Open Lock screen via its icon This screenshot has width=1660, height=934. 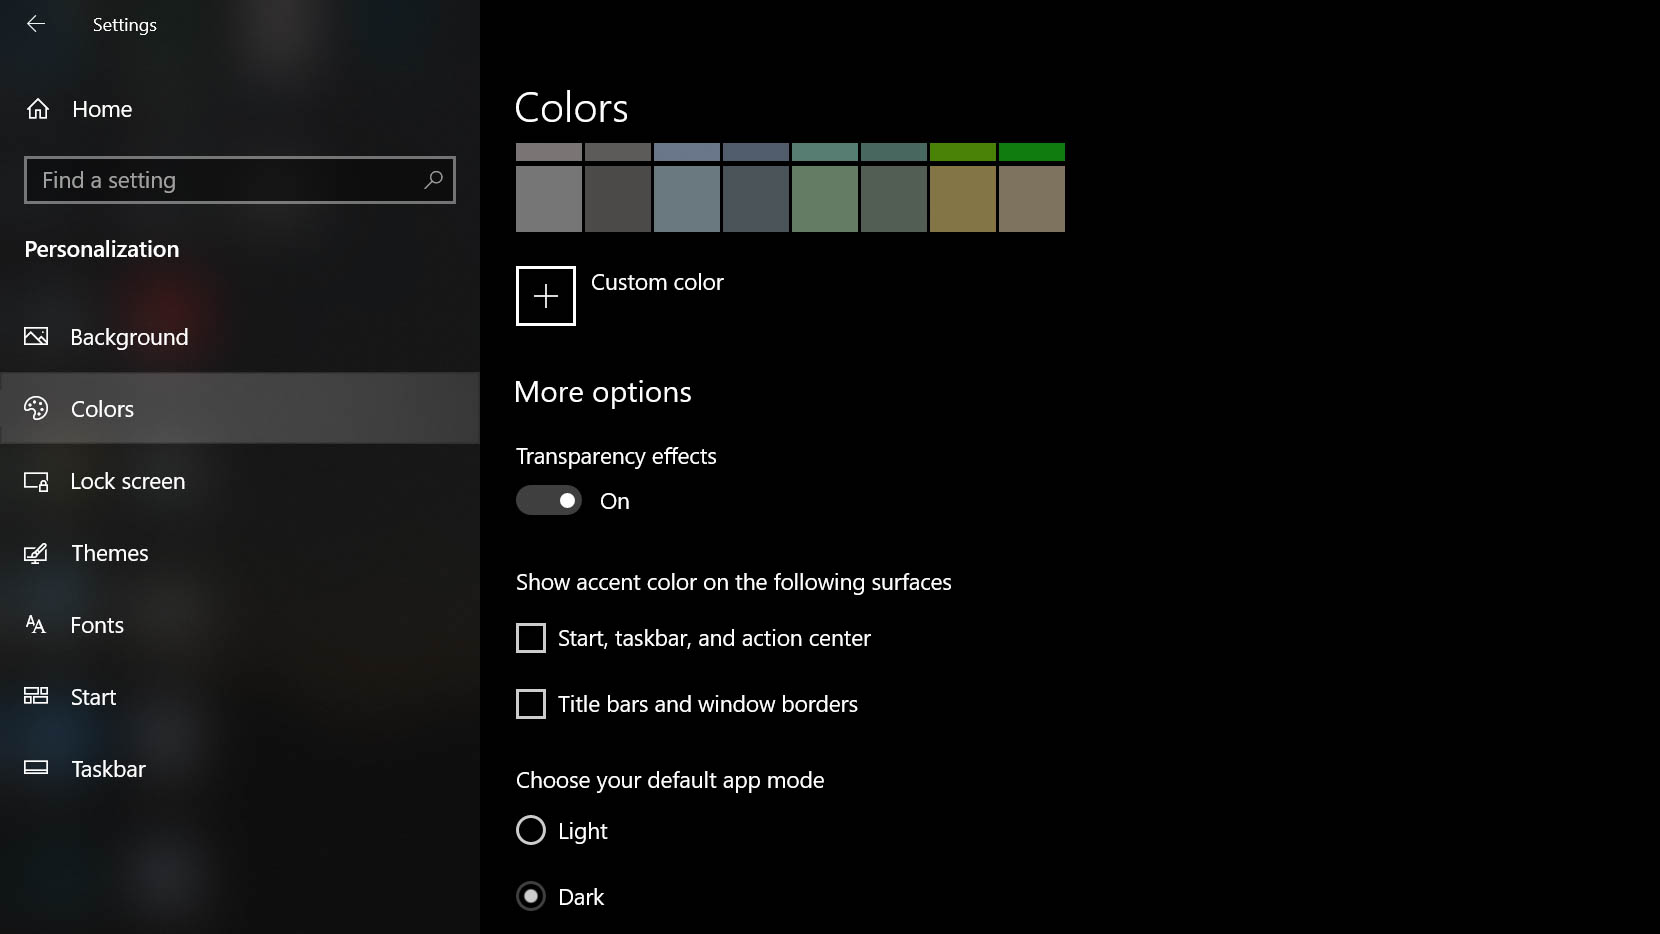point(36,481)
